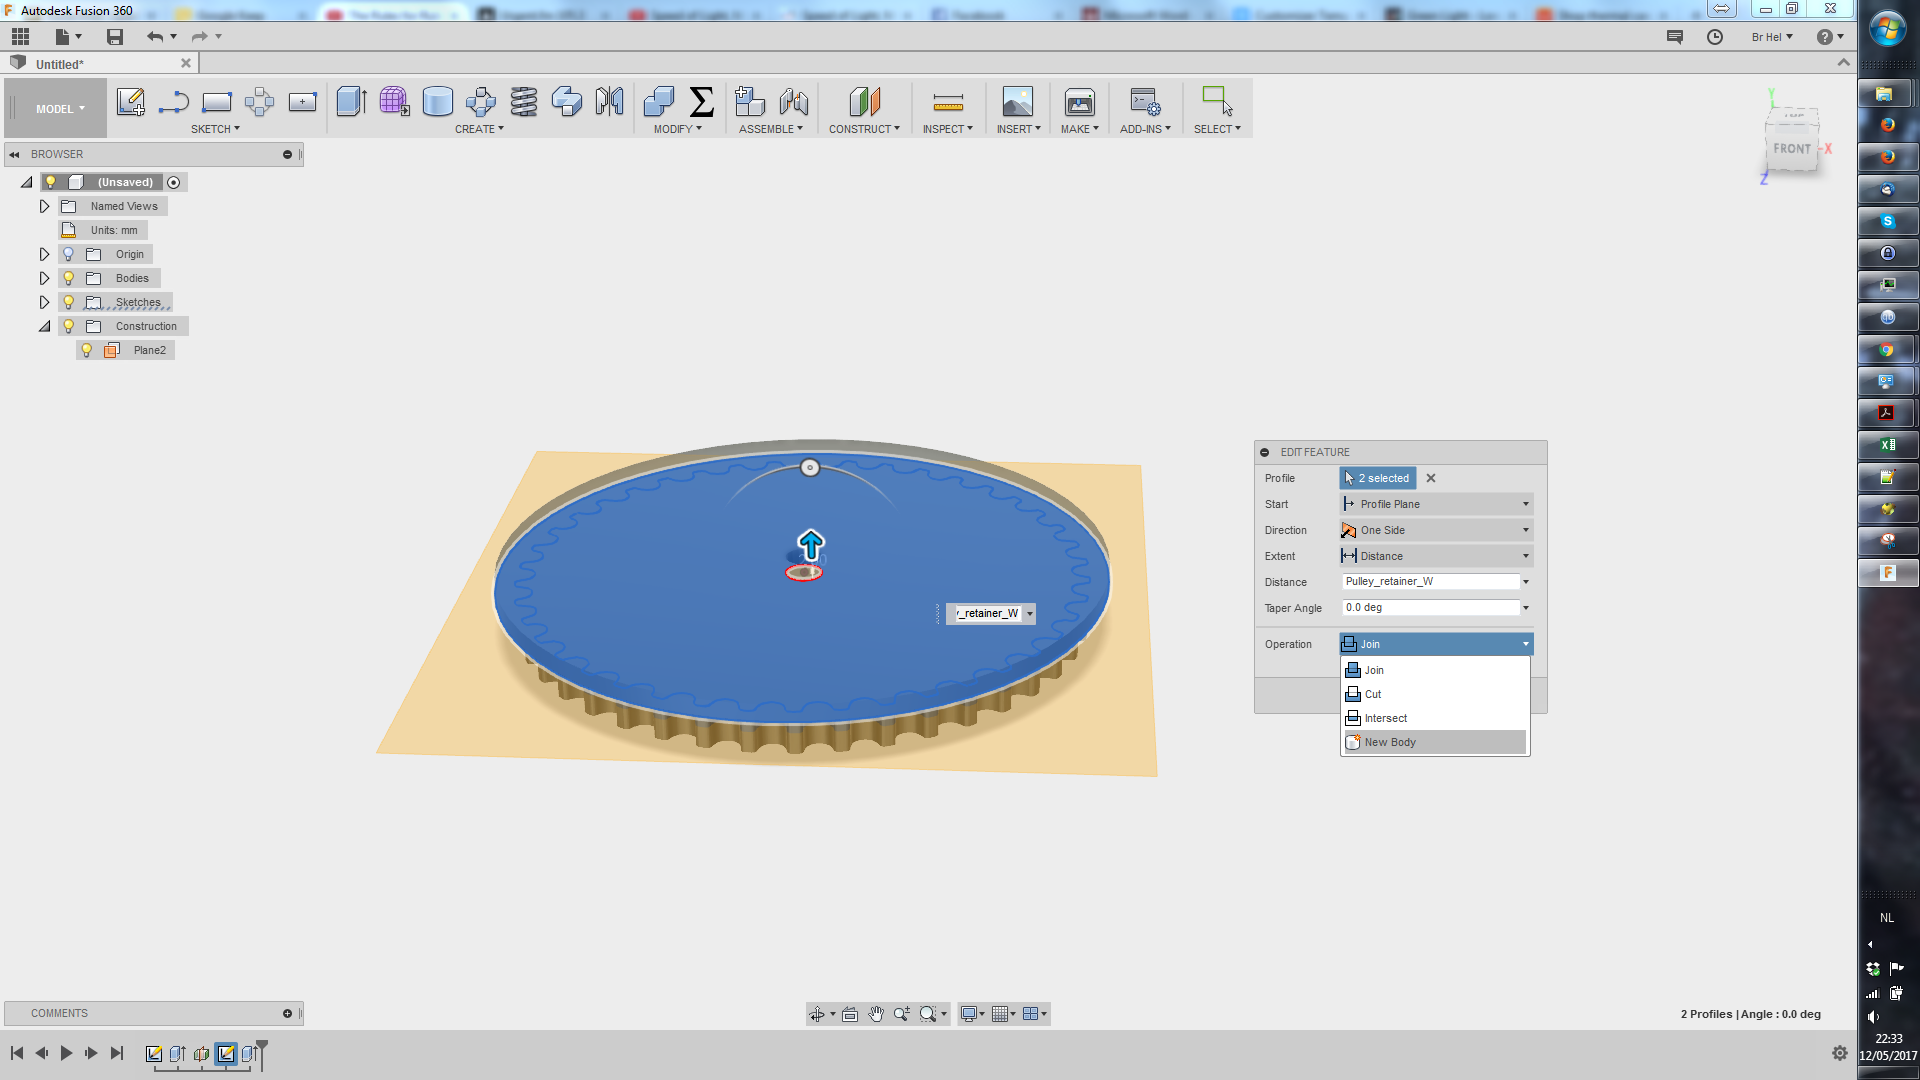Toggle visibility bulb of Bodies folder
This screenshot has width=1920, height=1080.
[x=69, y=278]
